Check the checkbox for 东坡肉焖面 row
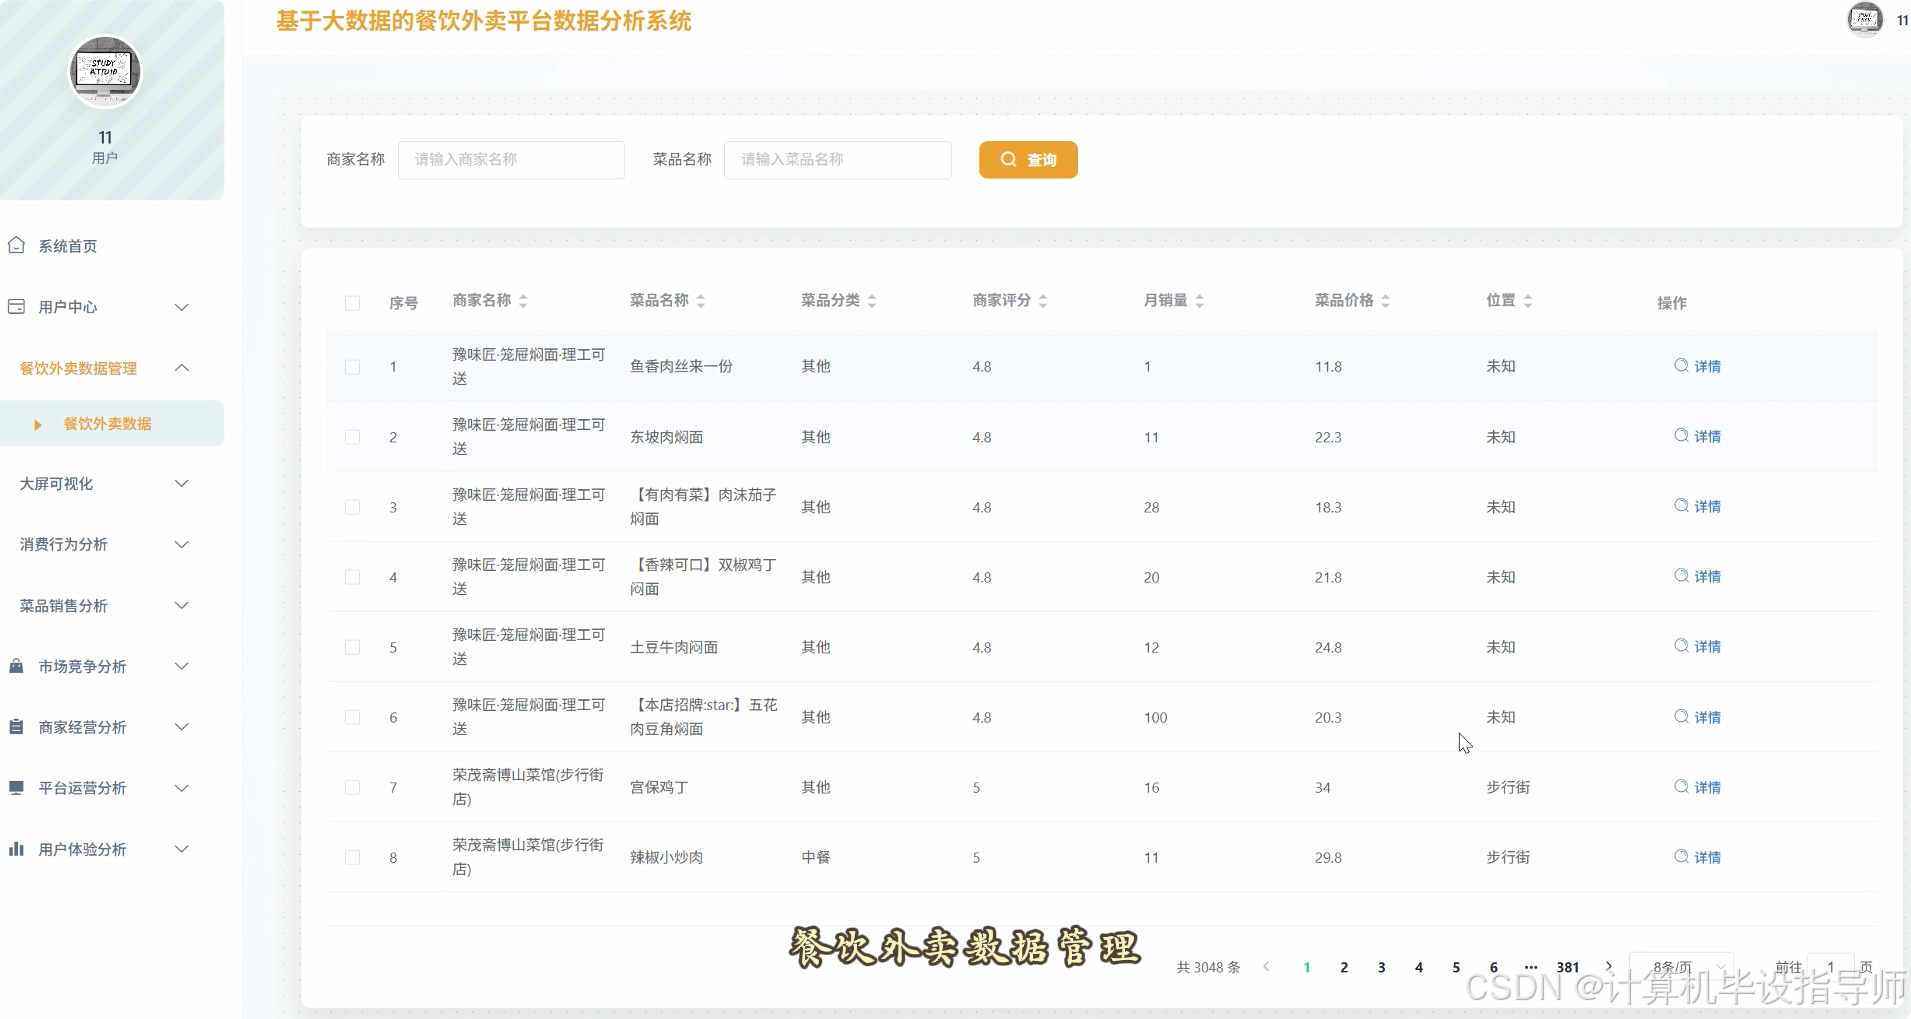The height and width of the screenshot is (1019, 1911). tap(352, 437)
